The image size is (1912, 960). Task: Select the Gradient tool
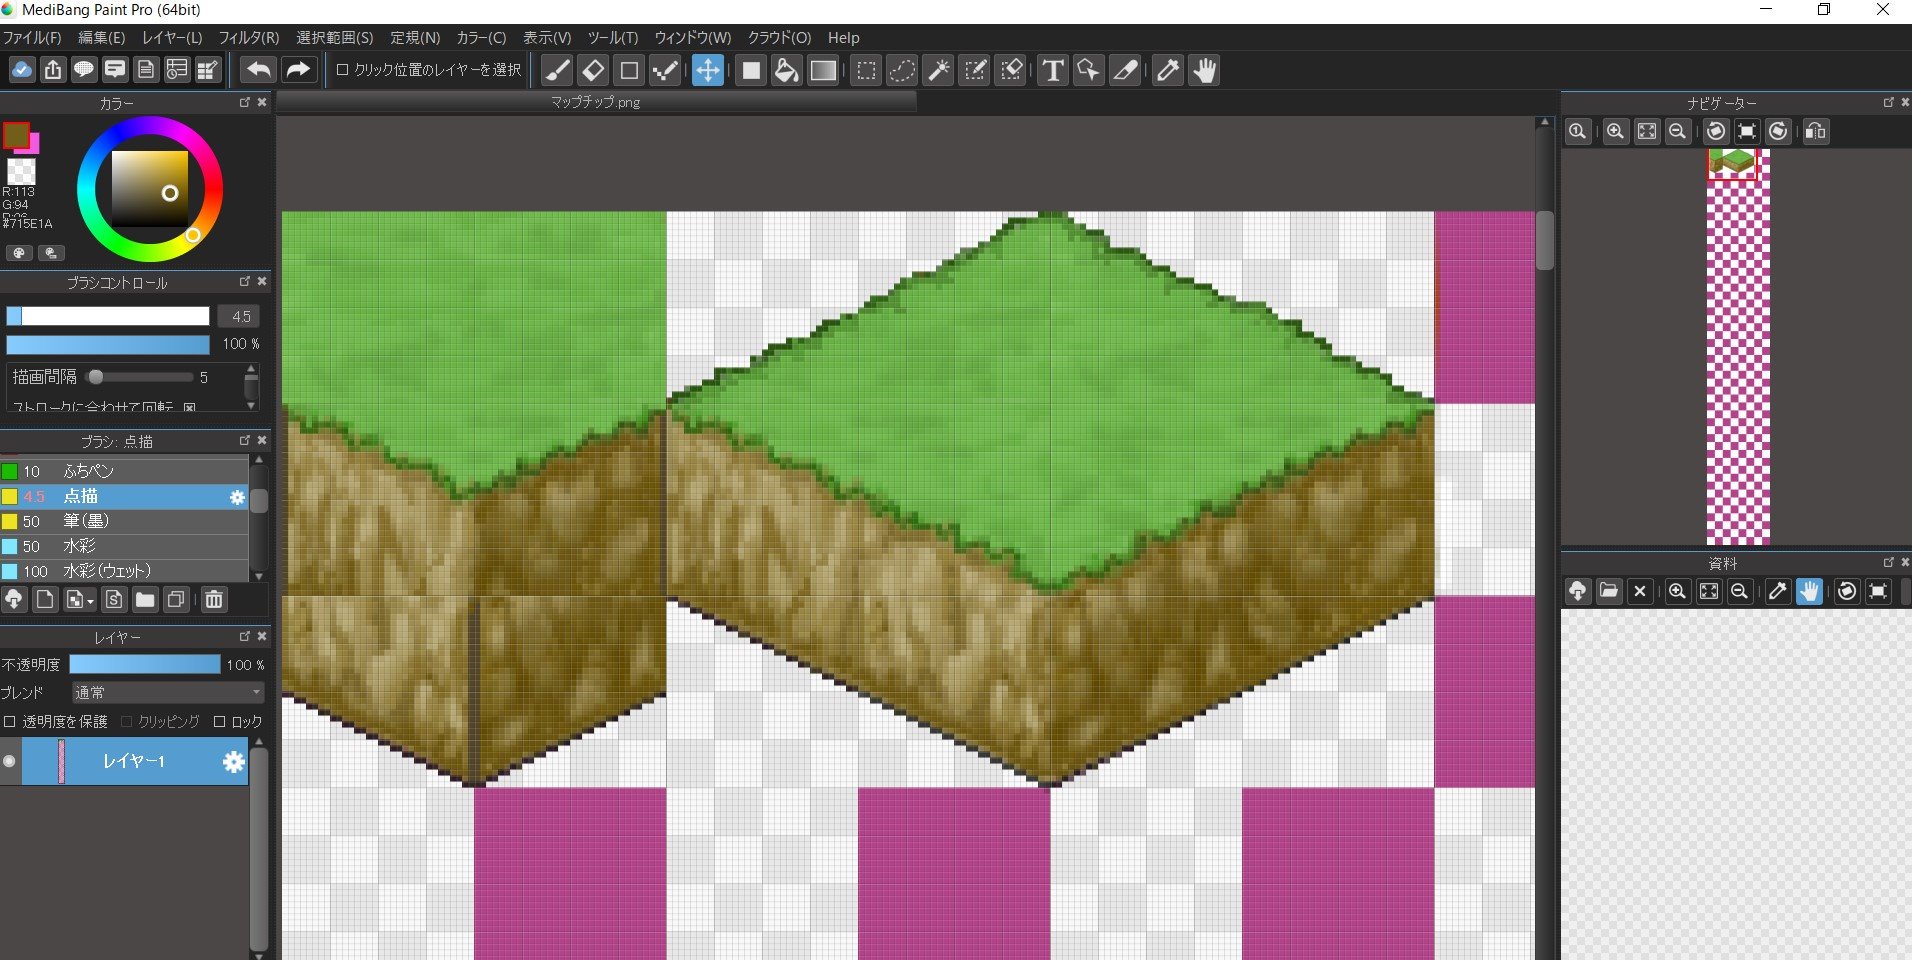[x=823, y=71]
